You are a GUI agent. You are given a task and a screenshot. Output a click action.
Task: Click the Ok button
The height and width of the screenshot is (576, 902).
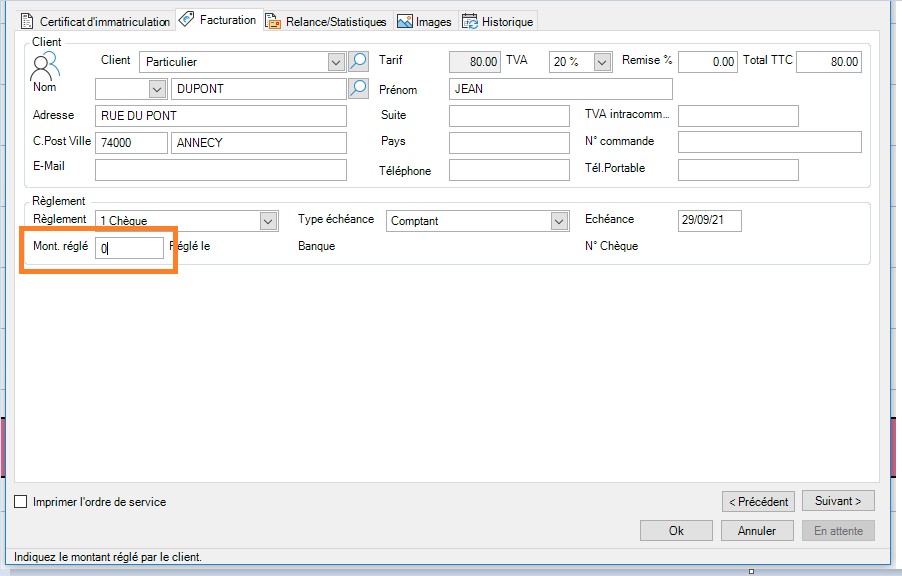[x=676, y=530]
